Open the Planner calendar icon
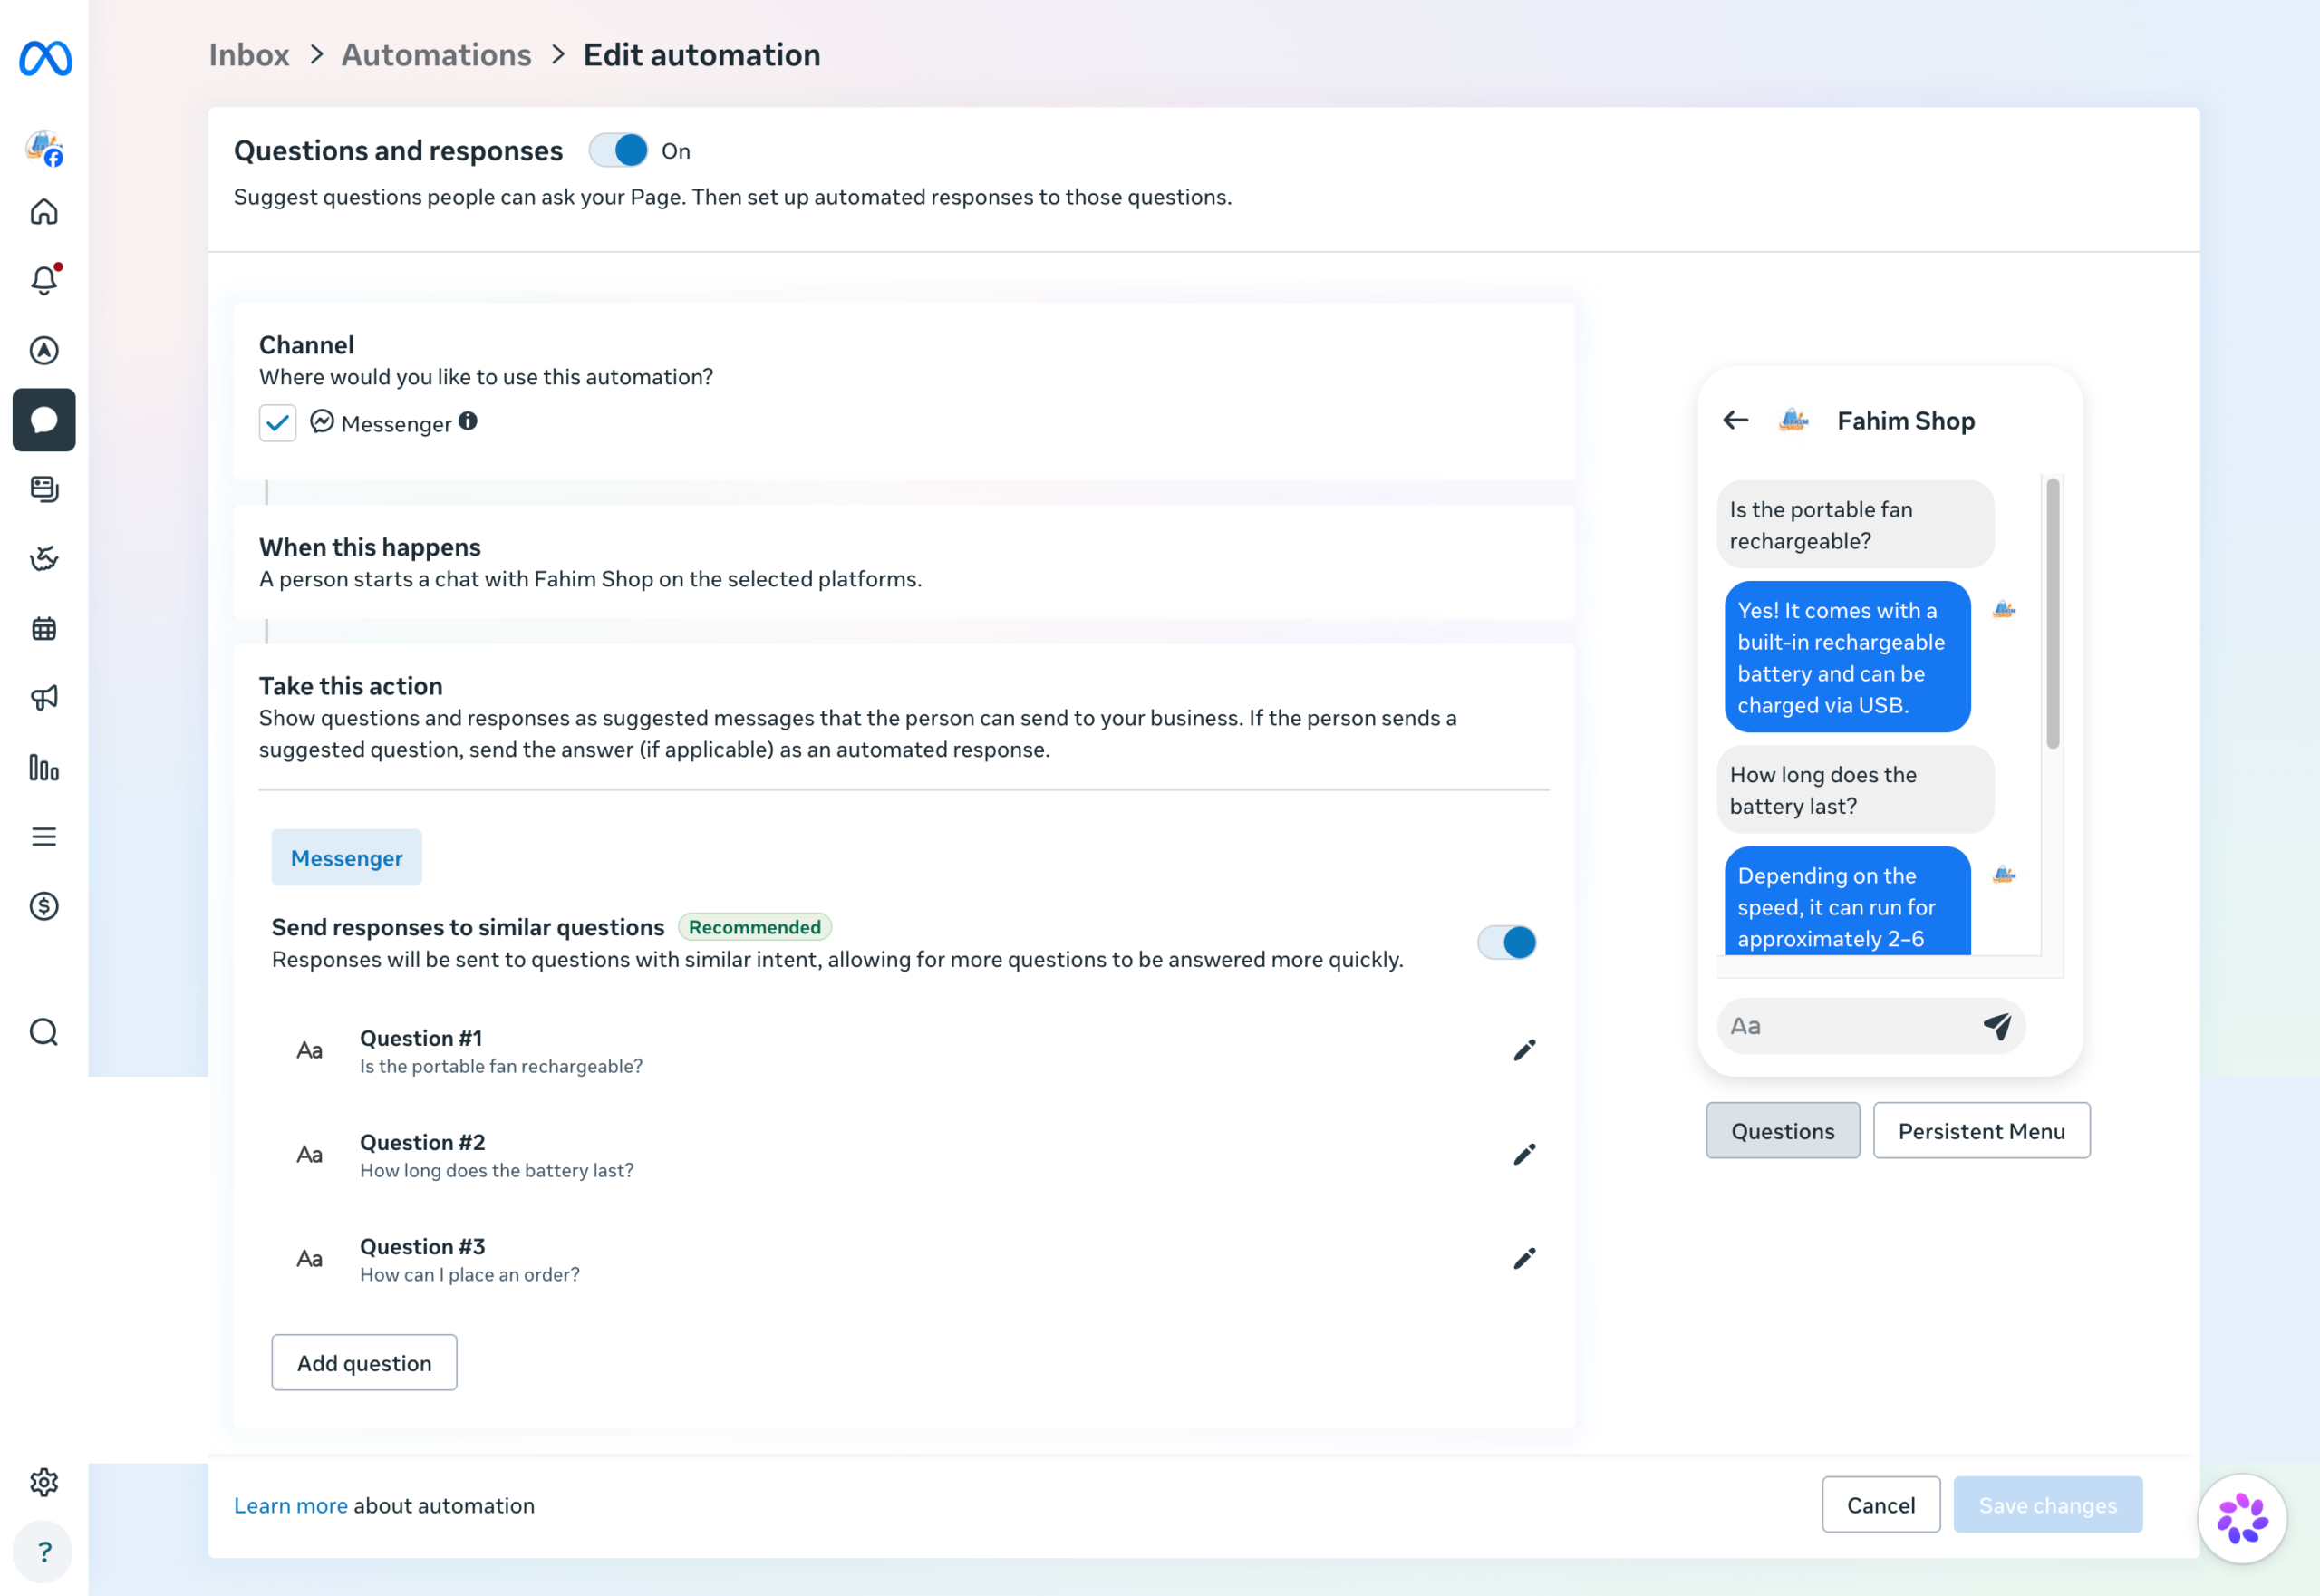This screenshot has width=2320, height=1596. coord(44,628)
